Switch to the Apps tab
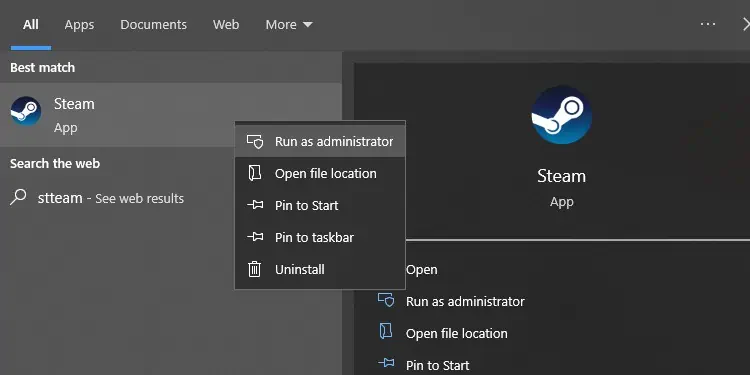 click(79, 24)
